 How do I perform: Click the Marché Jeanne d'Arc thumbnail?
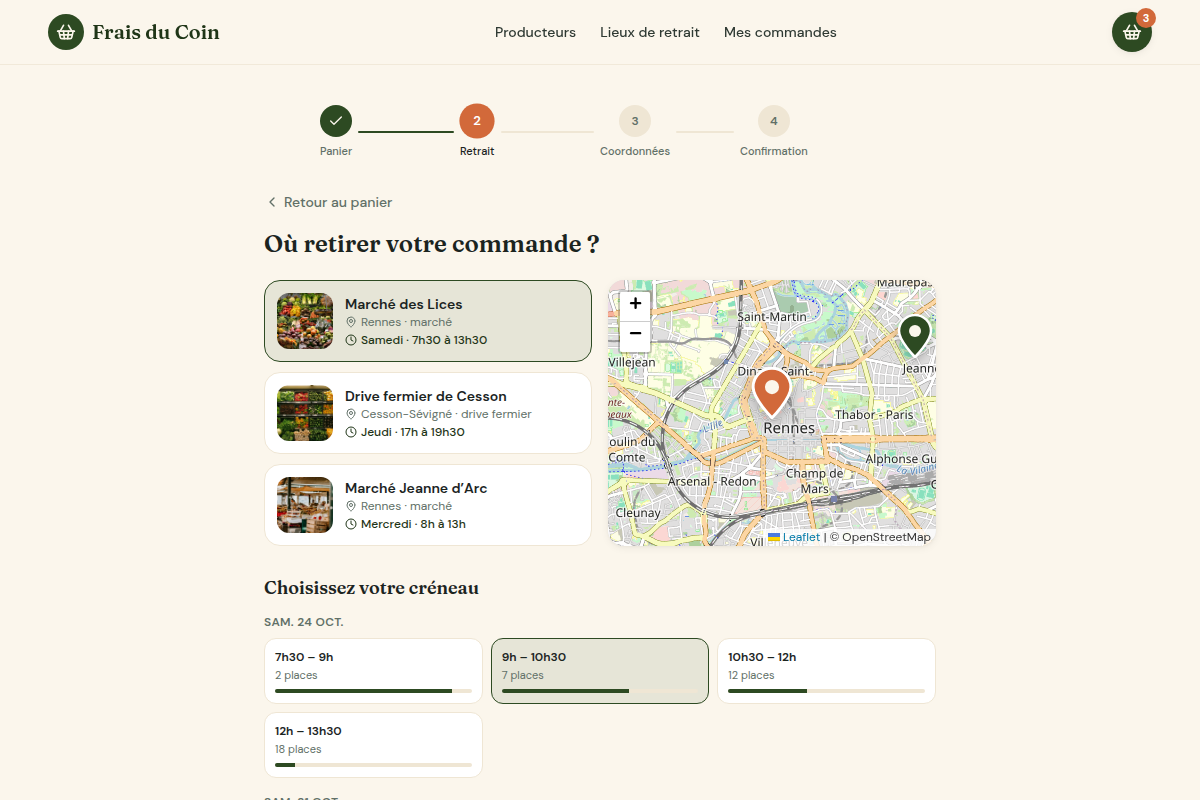pos(305,505)
